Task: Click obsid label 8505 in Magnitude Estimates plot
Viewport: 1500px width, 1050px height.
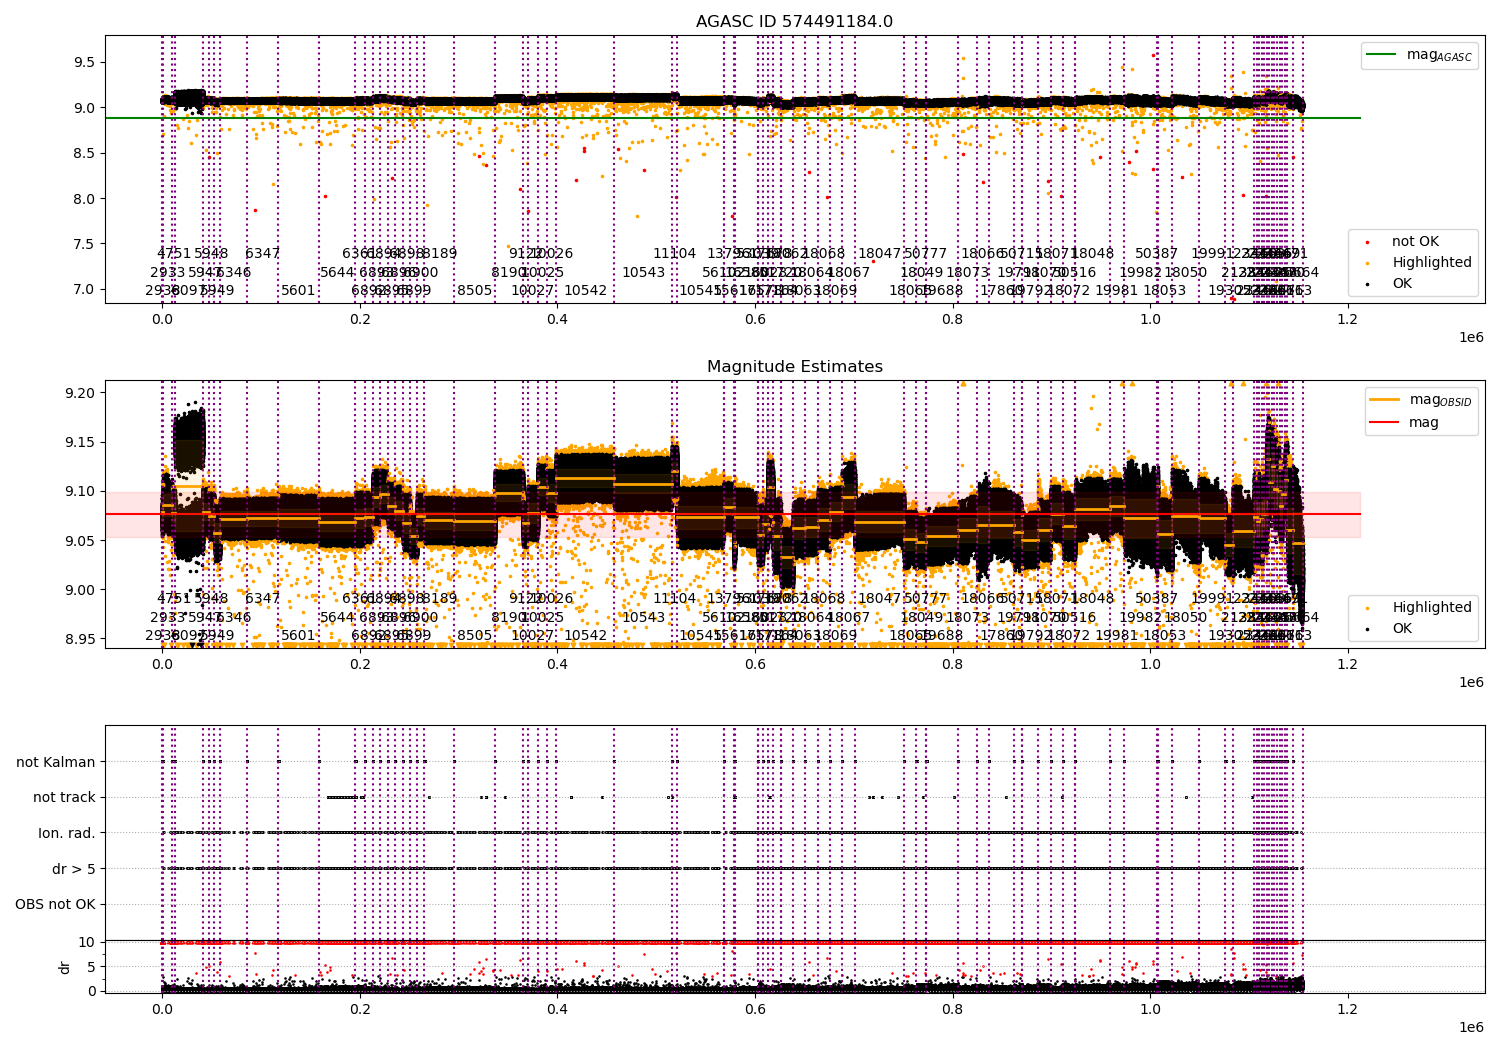Action: 475,636
